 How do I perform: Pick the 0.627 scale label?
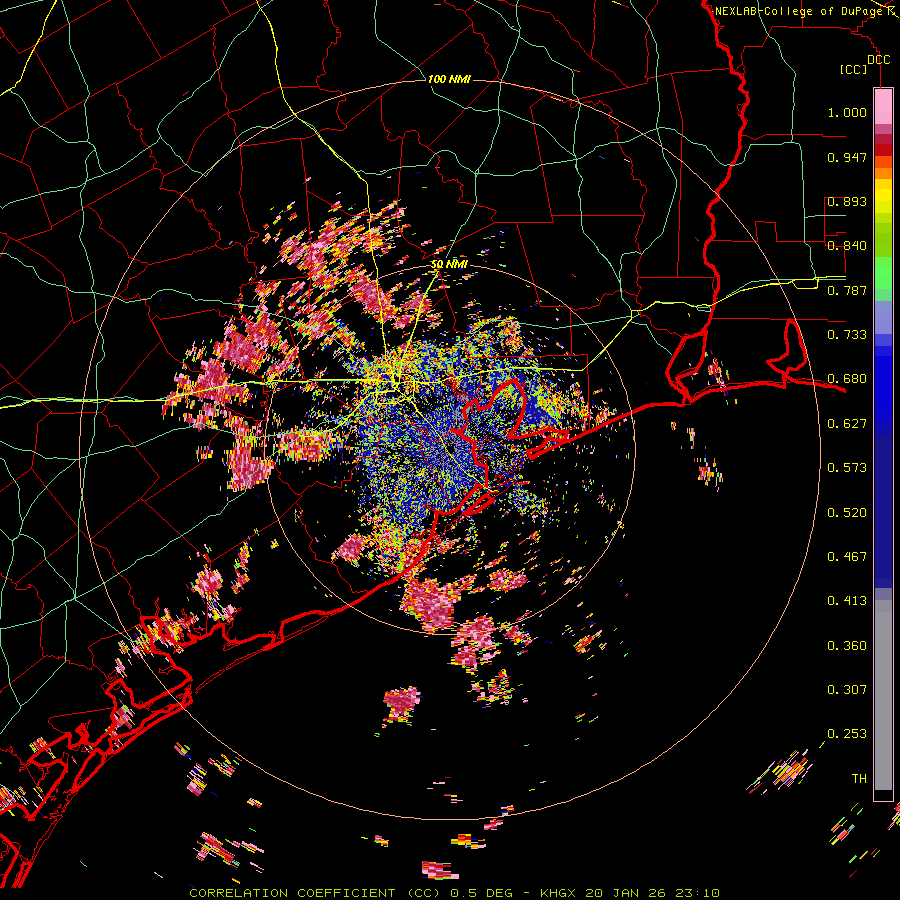pos(847,424)
